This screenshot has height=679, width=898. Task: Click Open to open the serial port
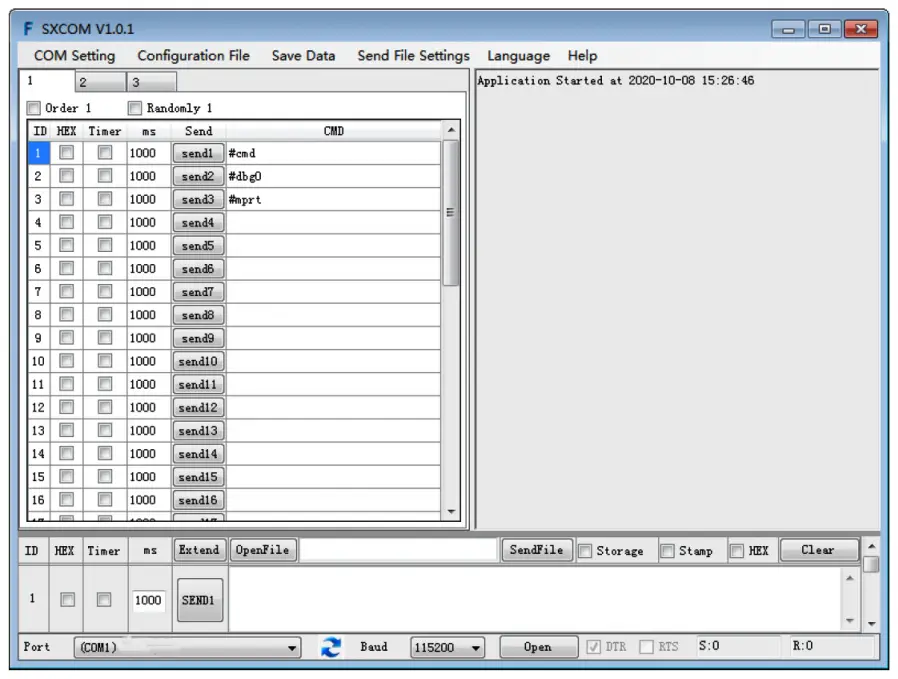pos(538,647)
